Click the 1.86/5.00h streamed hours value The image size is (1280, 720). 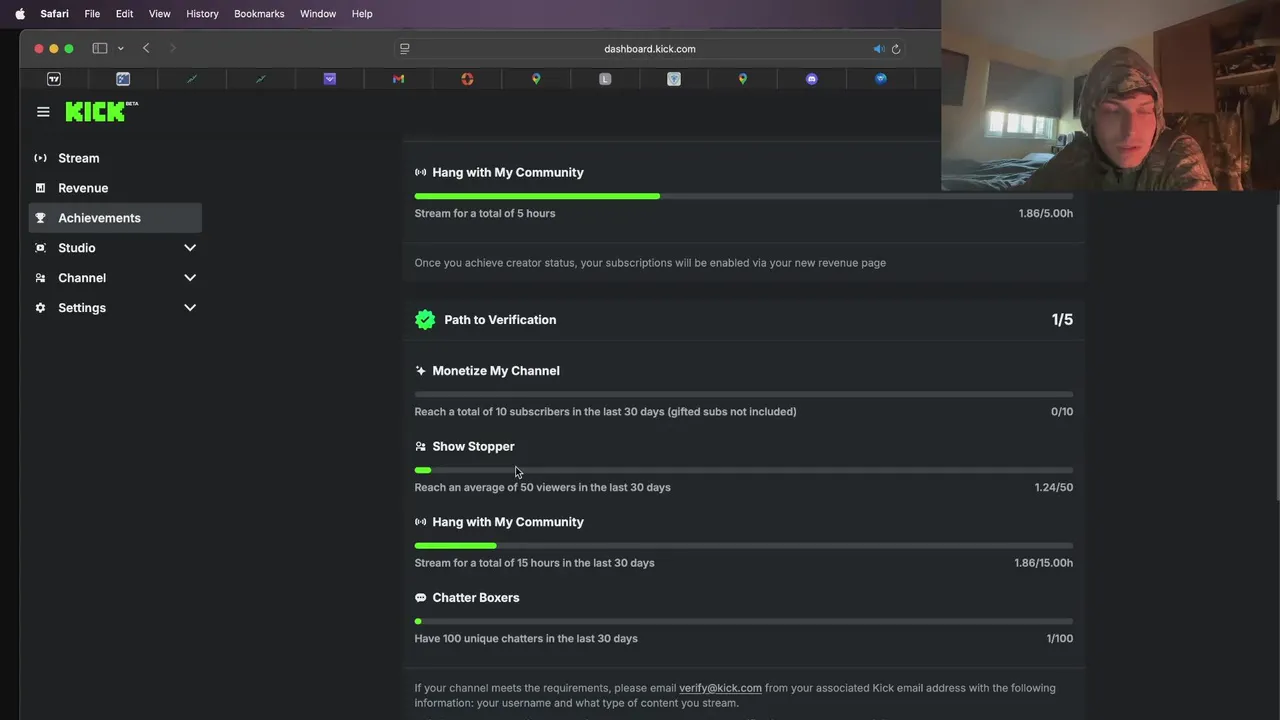pyautogui.click(x=1046, y=213)
